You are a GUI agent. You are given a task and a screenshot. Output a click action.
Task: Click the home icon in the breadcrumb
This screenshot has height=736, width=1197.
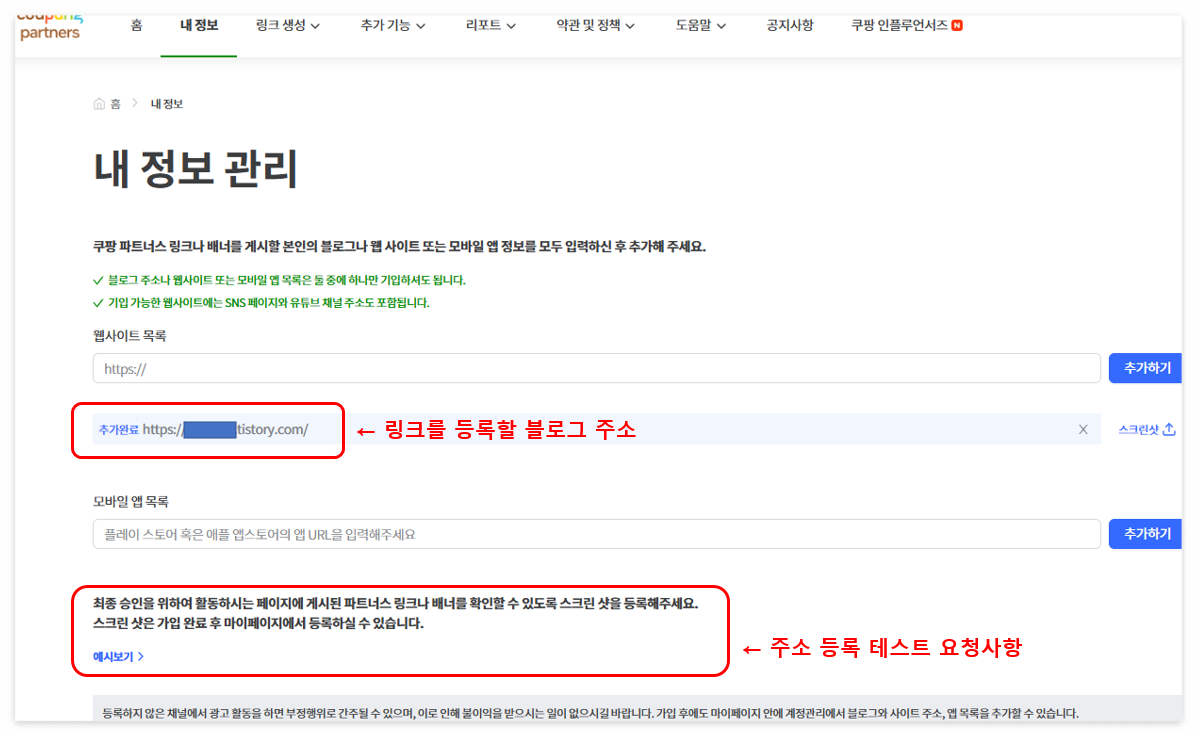click(x=98, y=103)
